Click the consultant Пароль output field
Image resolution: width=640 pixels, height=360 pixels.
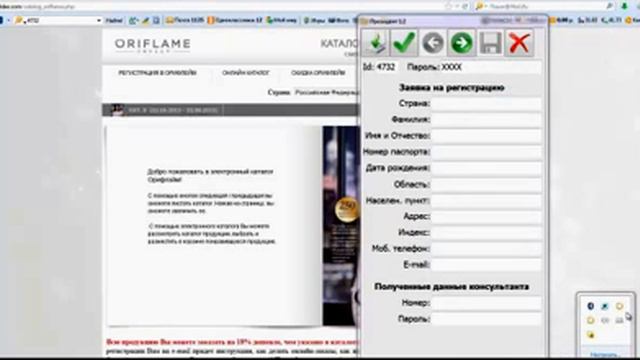point(486,319)
